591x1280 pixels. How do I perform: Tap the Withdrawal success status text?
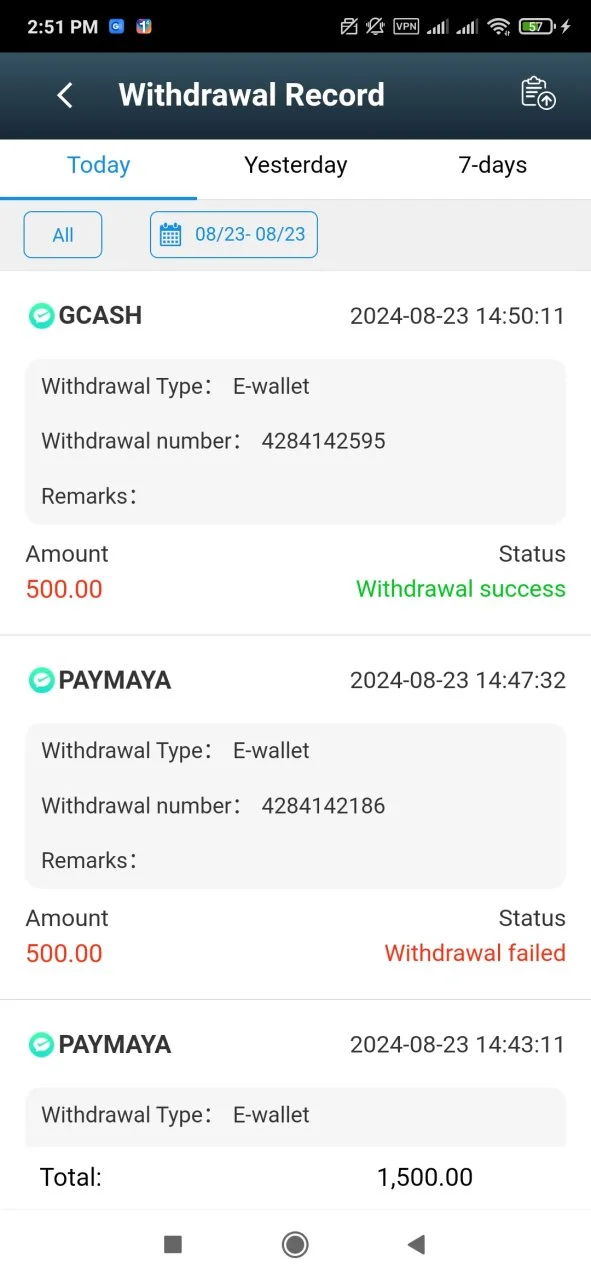461,589
